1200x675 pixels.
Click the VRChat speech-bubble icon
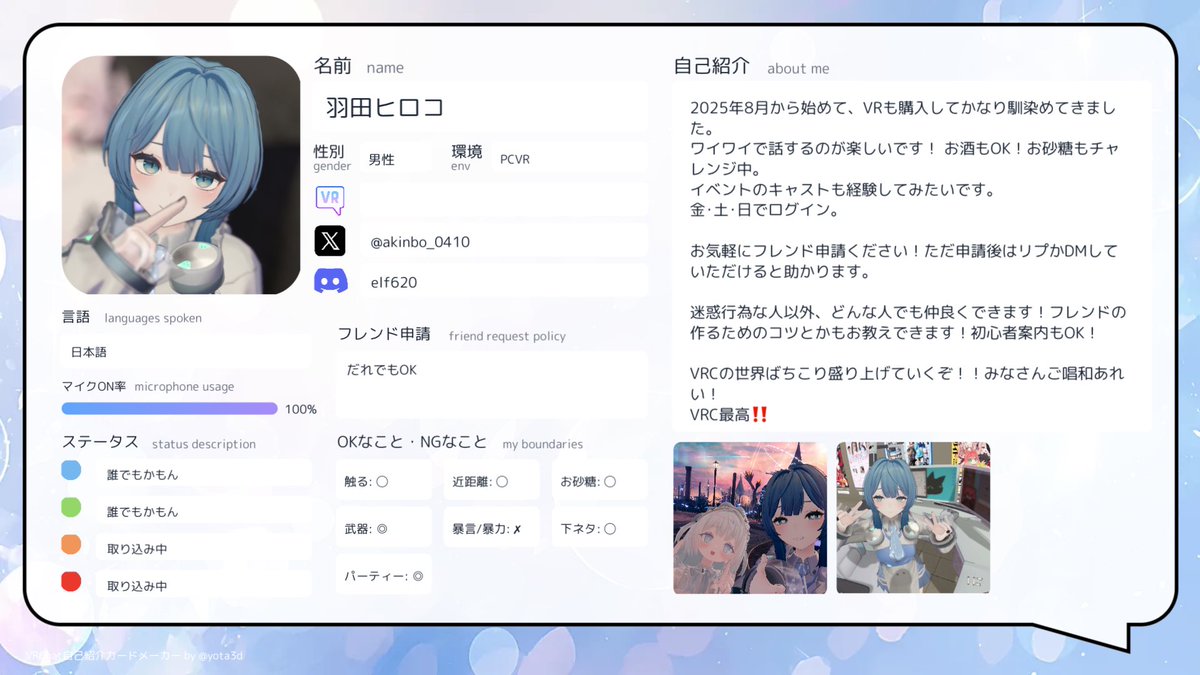330,199
